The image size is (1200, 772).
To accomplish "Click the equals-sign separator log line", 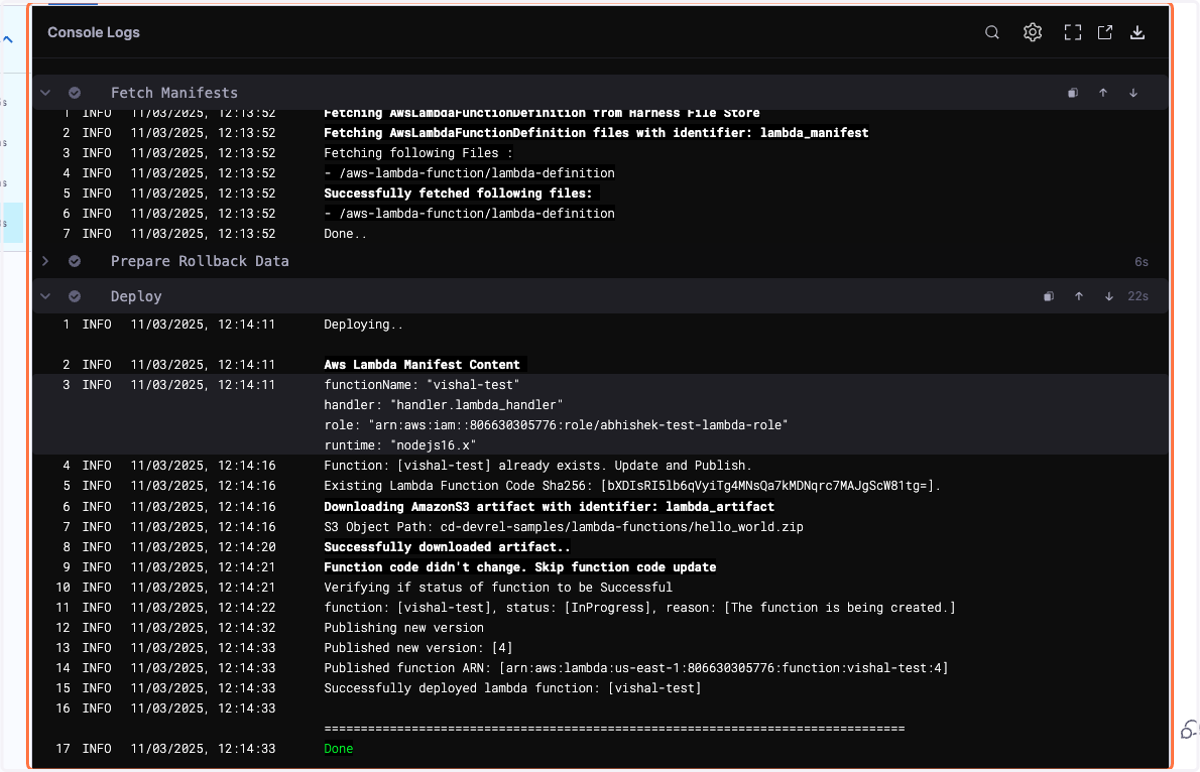I will [614, 729].
